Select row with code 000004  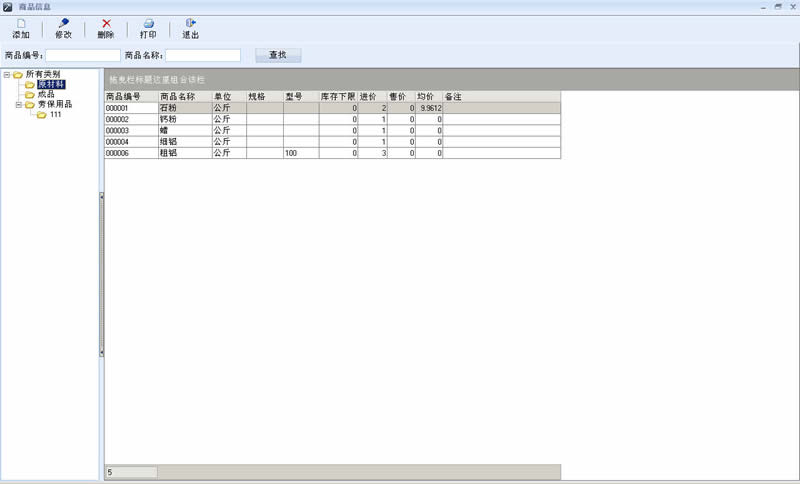coord(333,142)
